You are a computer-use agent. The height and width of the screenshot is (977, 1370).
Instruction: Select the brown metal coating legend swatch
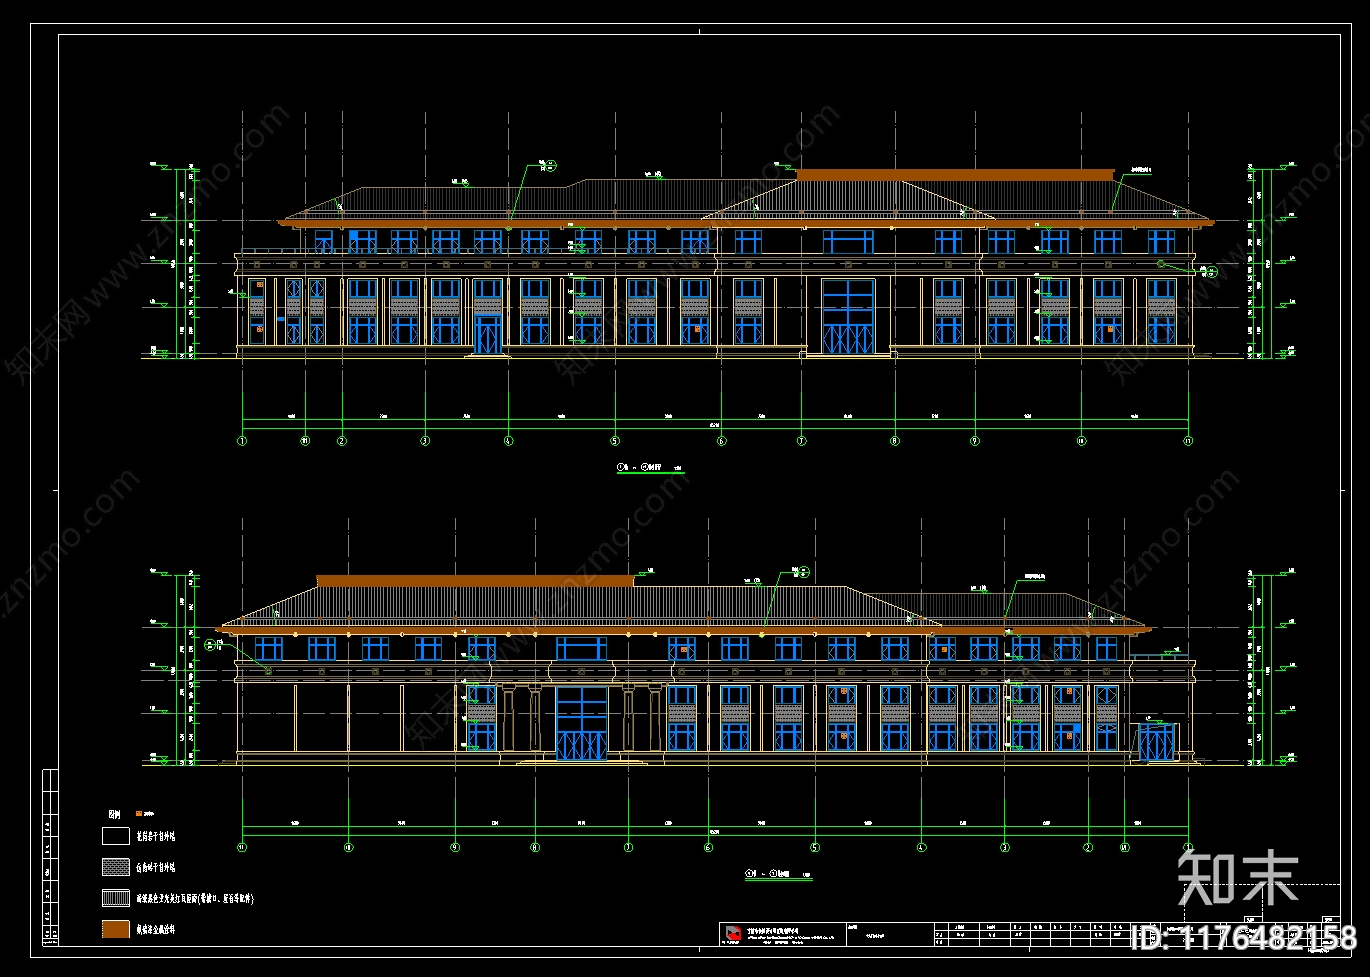click(116, 929)
